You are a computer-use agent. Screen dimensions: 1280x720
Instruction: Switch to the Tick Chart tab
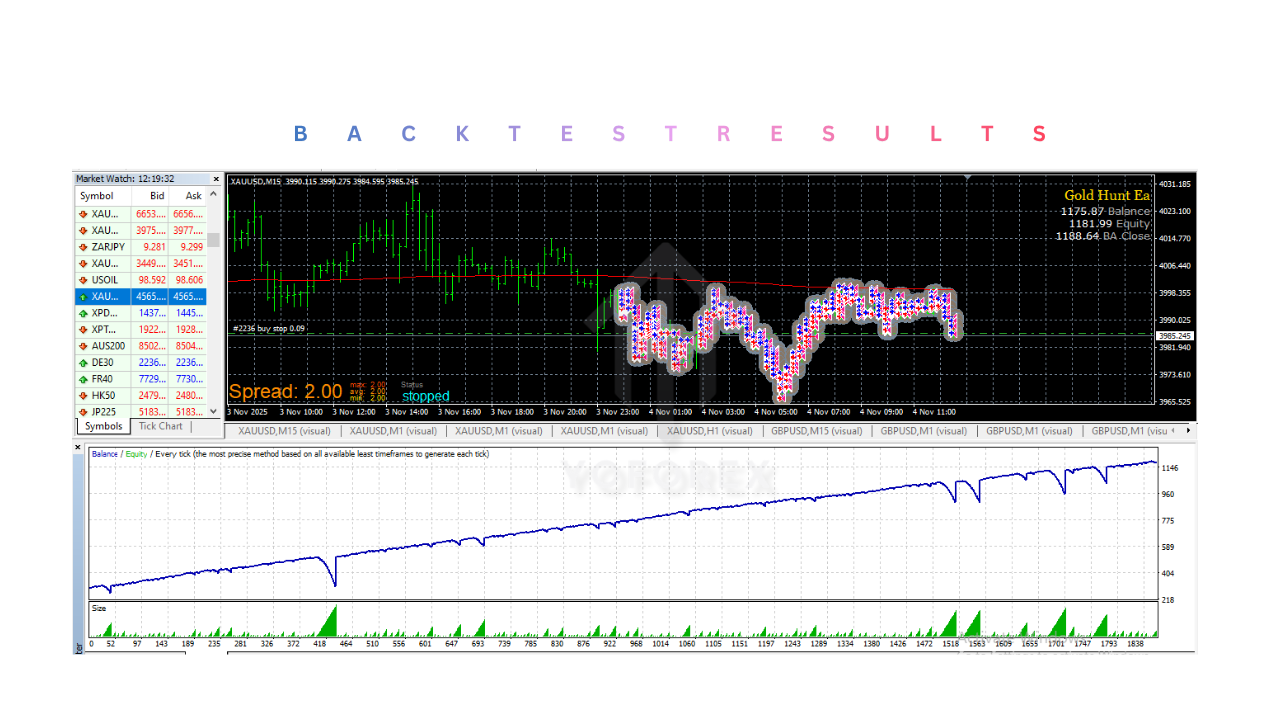click(x=160, y=426)
